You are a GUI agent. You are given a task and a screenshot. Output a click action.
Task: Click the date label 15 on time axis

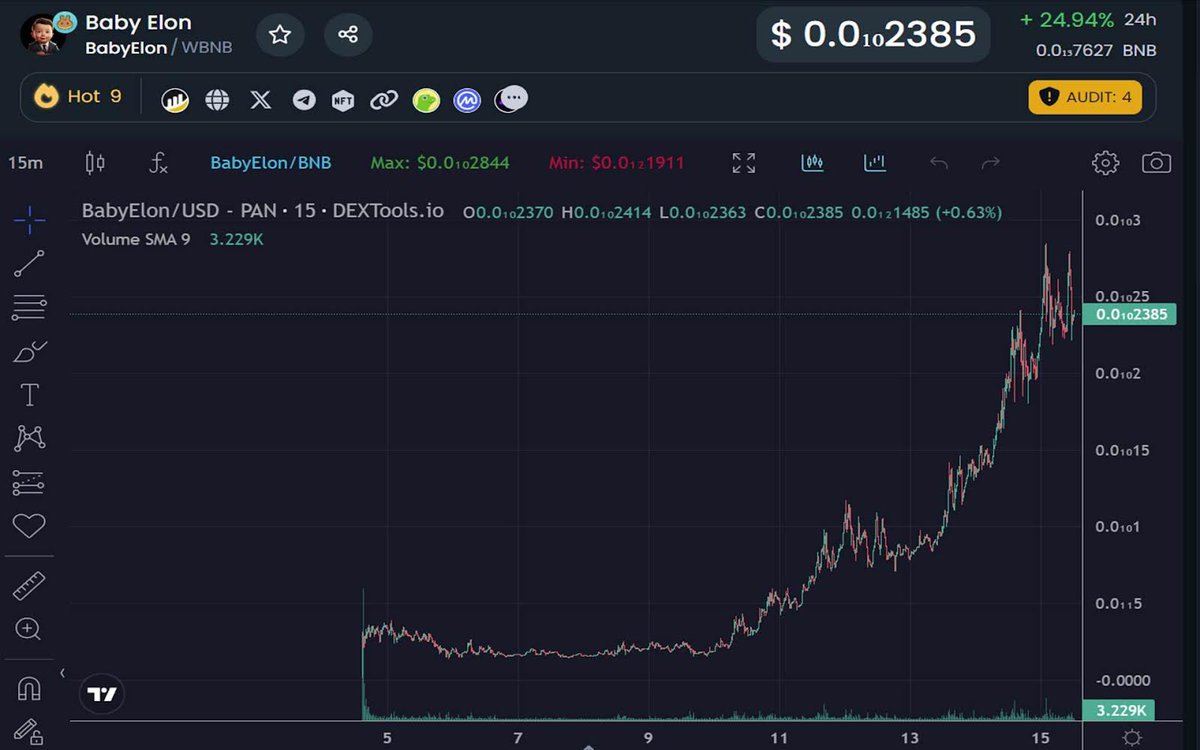(1040, 738)
